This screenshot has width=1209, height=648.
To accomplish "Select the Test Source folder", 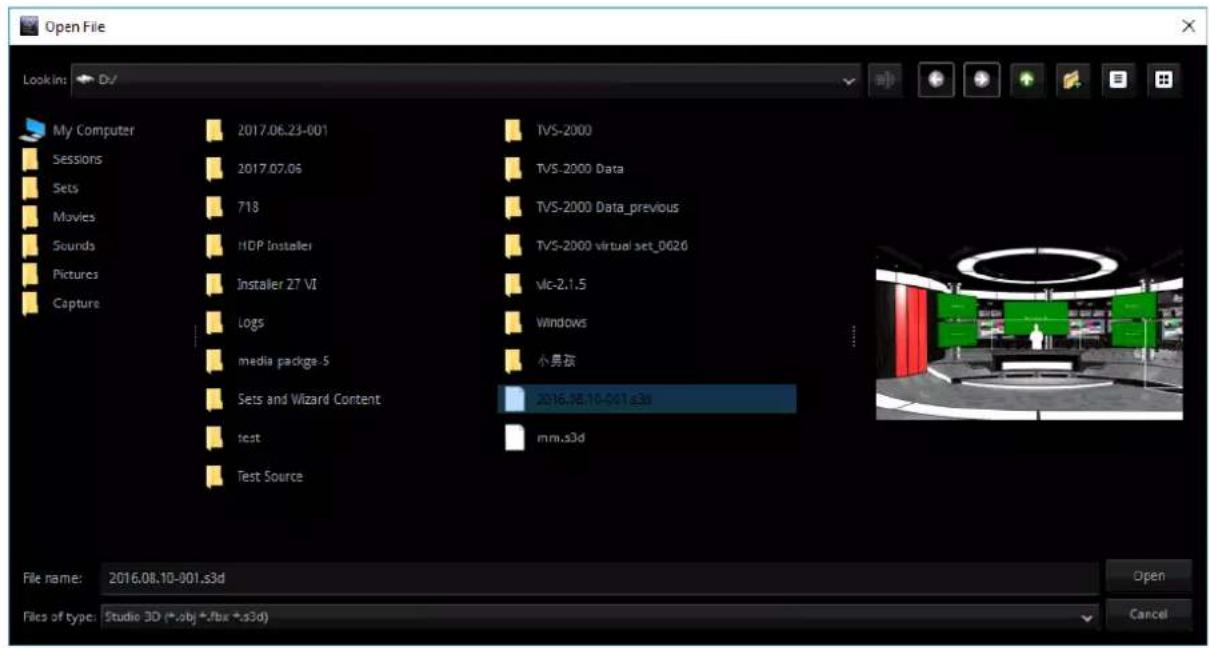I will point(254,476).
